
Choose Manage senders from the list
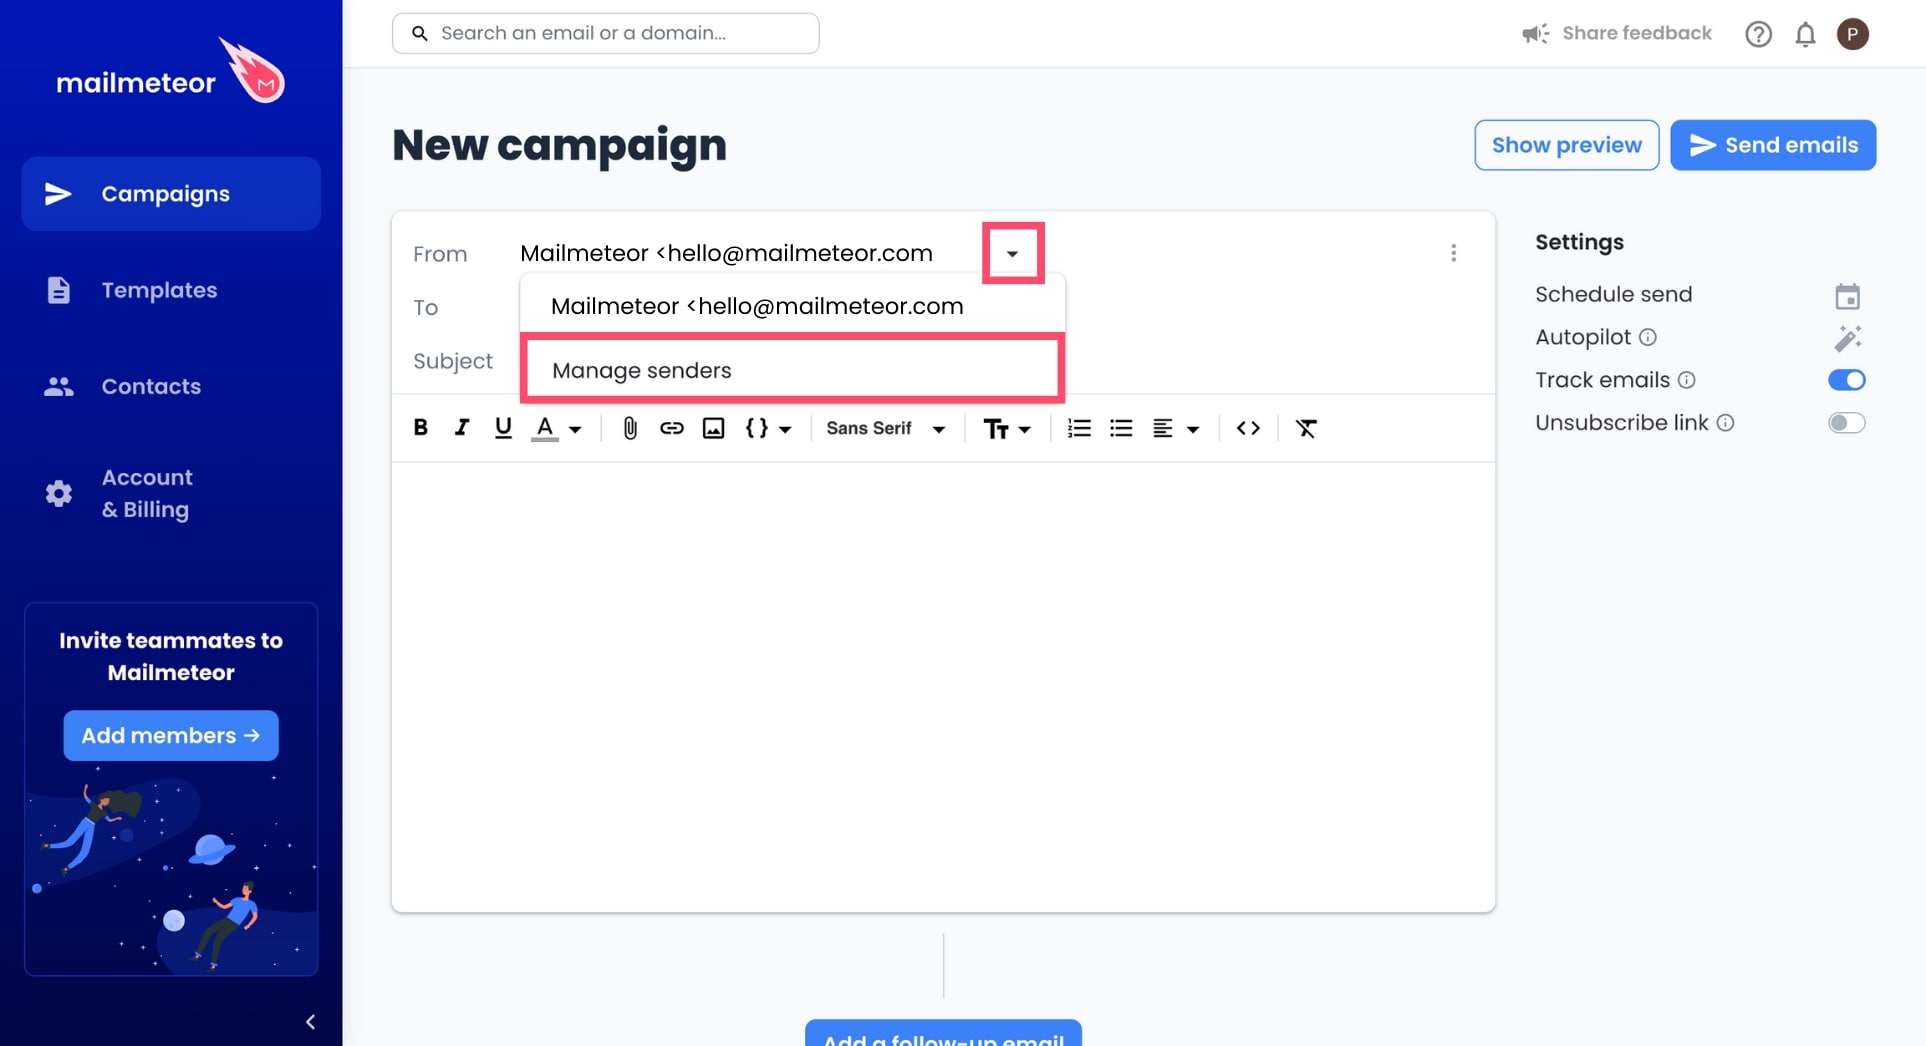click(792, 370)
